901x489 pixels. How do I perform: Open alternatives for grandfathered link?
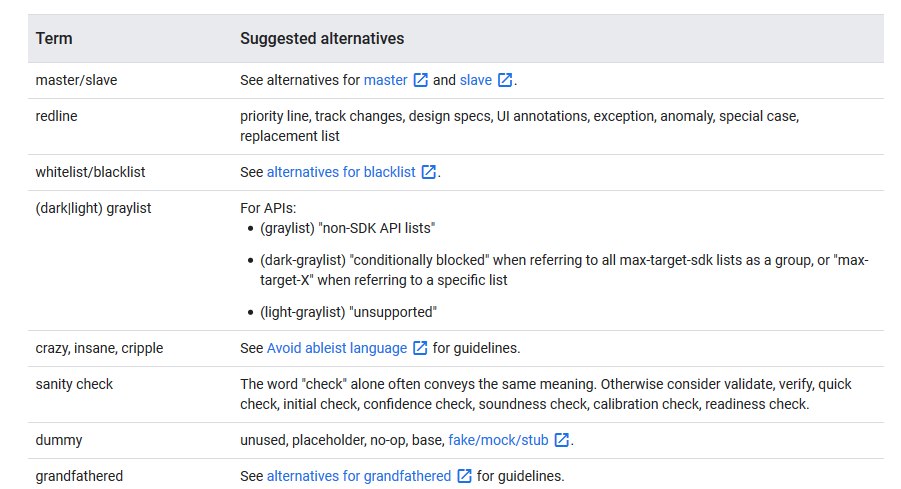359,476
